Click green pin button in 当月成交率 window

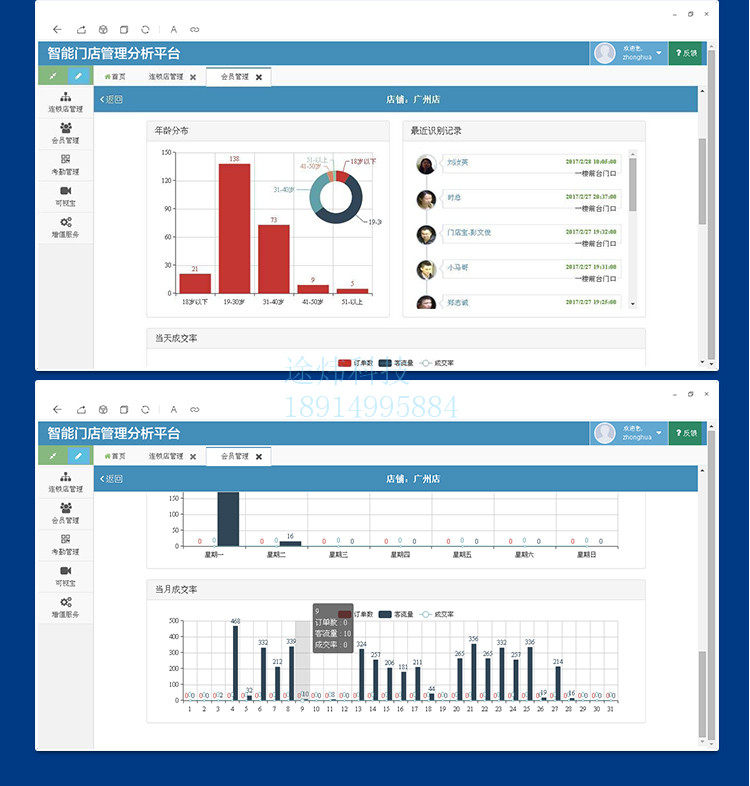pyautogui.click(x=52, y=456)
